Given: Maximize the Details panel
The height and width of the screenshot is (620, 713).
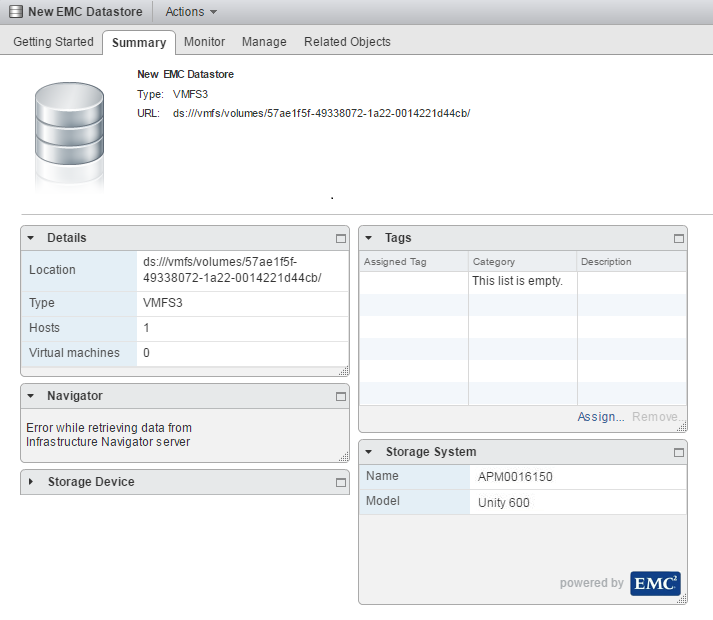Looking at the screenshot, I should pos(341,239).
